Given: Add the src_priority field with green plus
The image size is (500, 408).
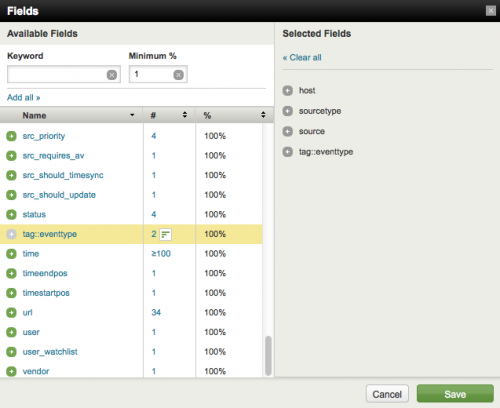Looking at the screenshot, I should 11,136.
